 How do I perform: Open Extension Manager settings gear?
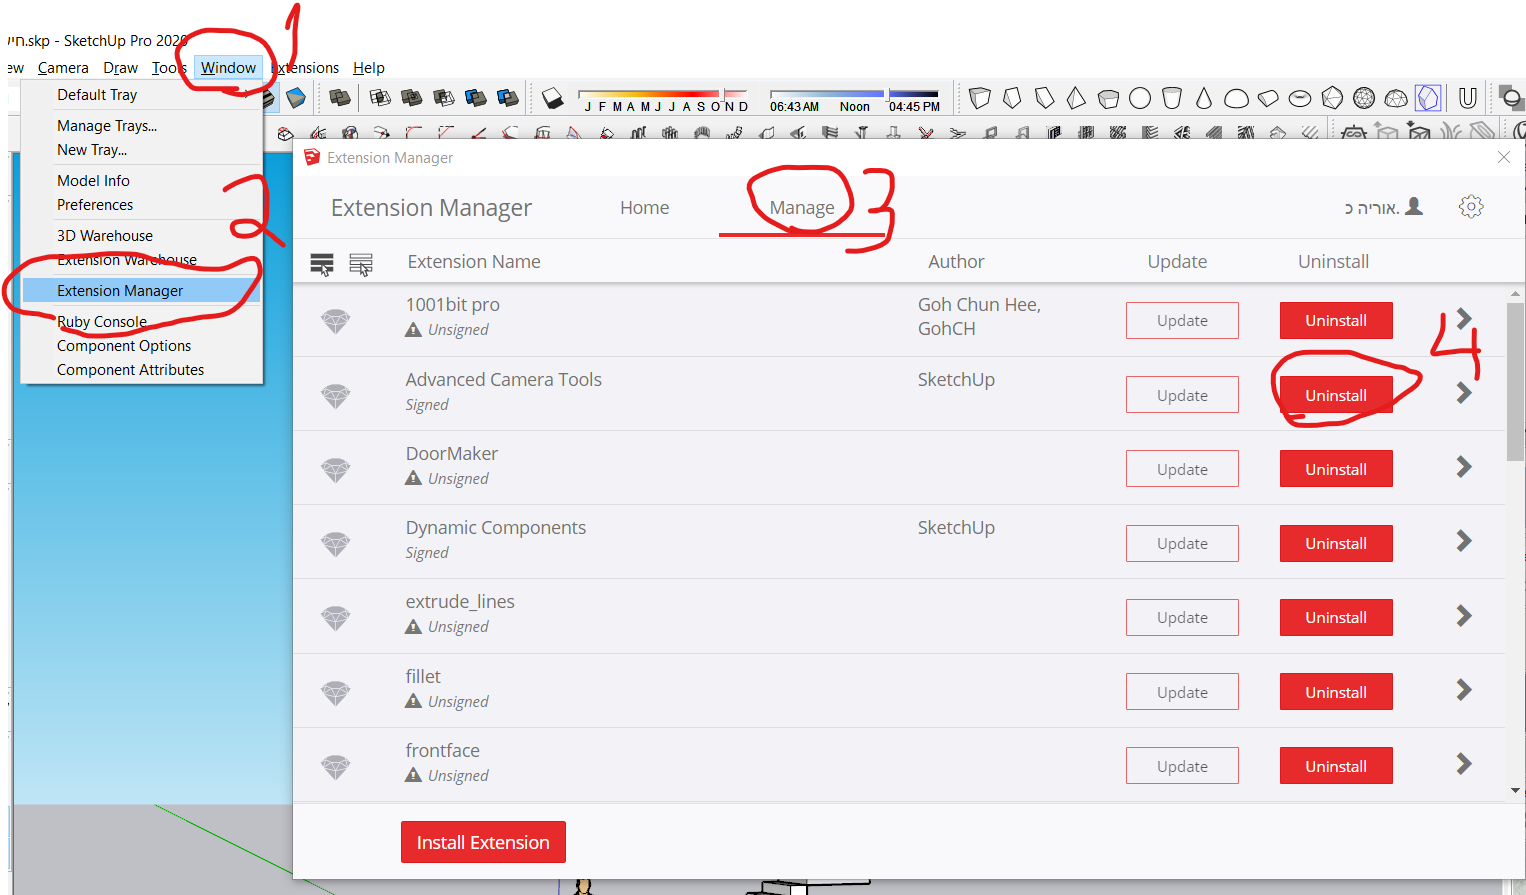1471,207
